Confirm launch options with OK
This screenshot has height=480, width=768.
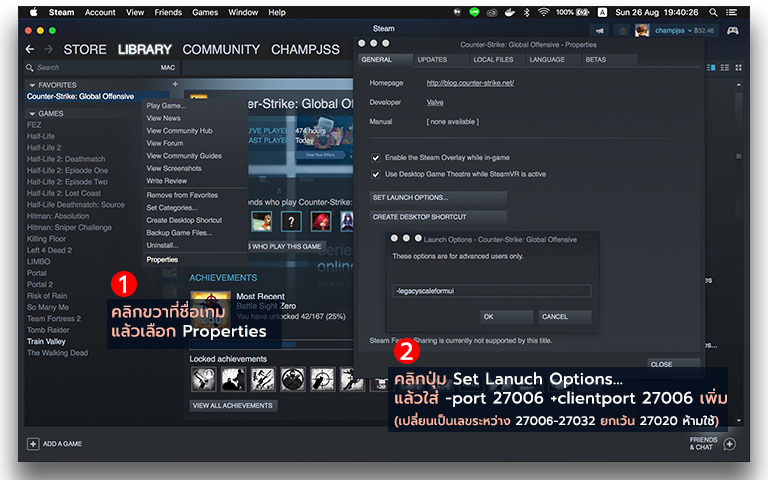pos(506,317)
